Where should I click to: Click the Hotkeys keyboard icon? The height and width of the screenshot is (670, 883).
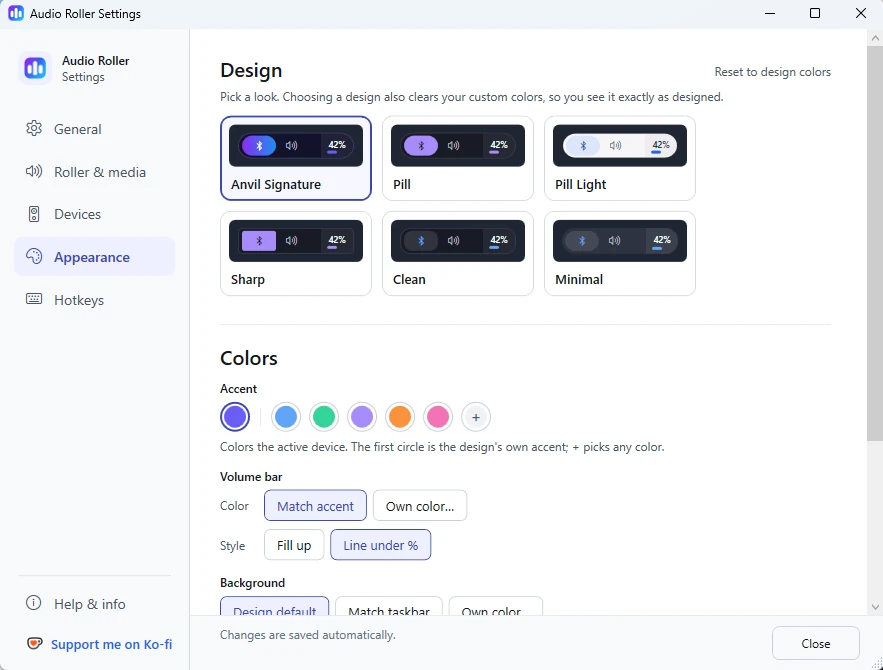(x=34, y=299)
